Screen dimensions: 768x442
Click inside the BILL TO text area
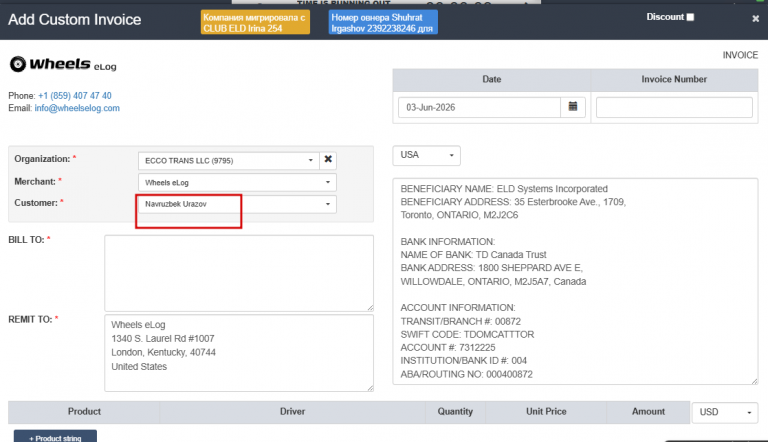point(239,273)
